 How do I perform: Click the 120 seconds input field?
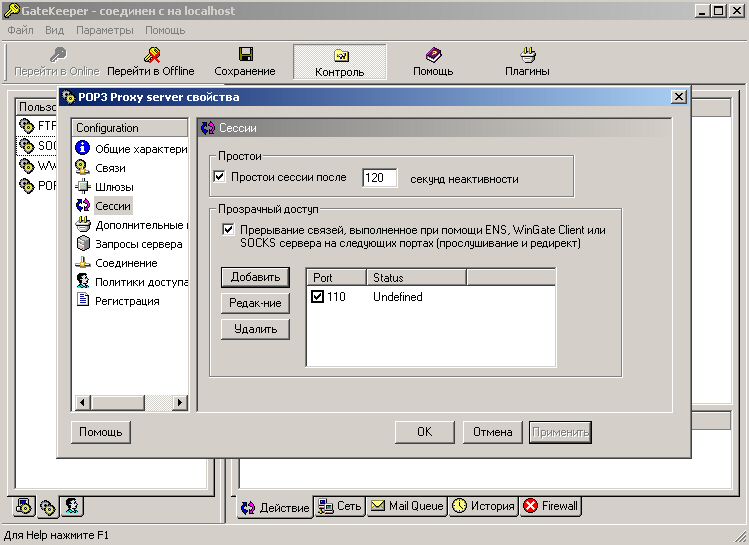[379, 178]
